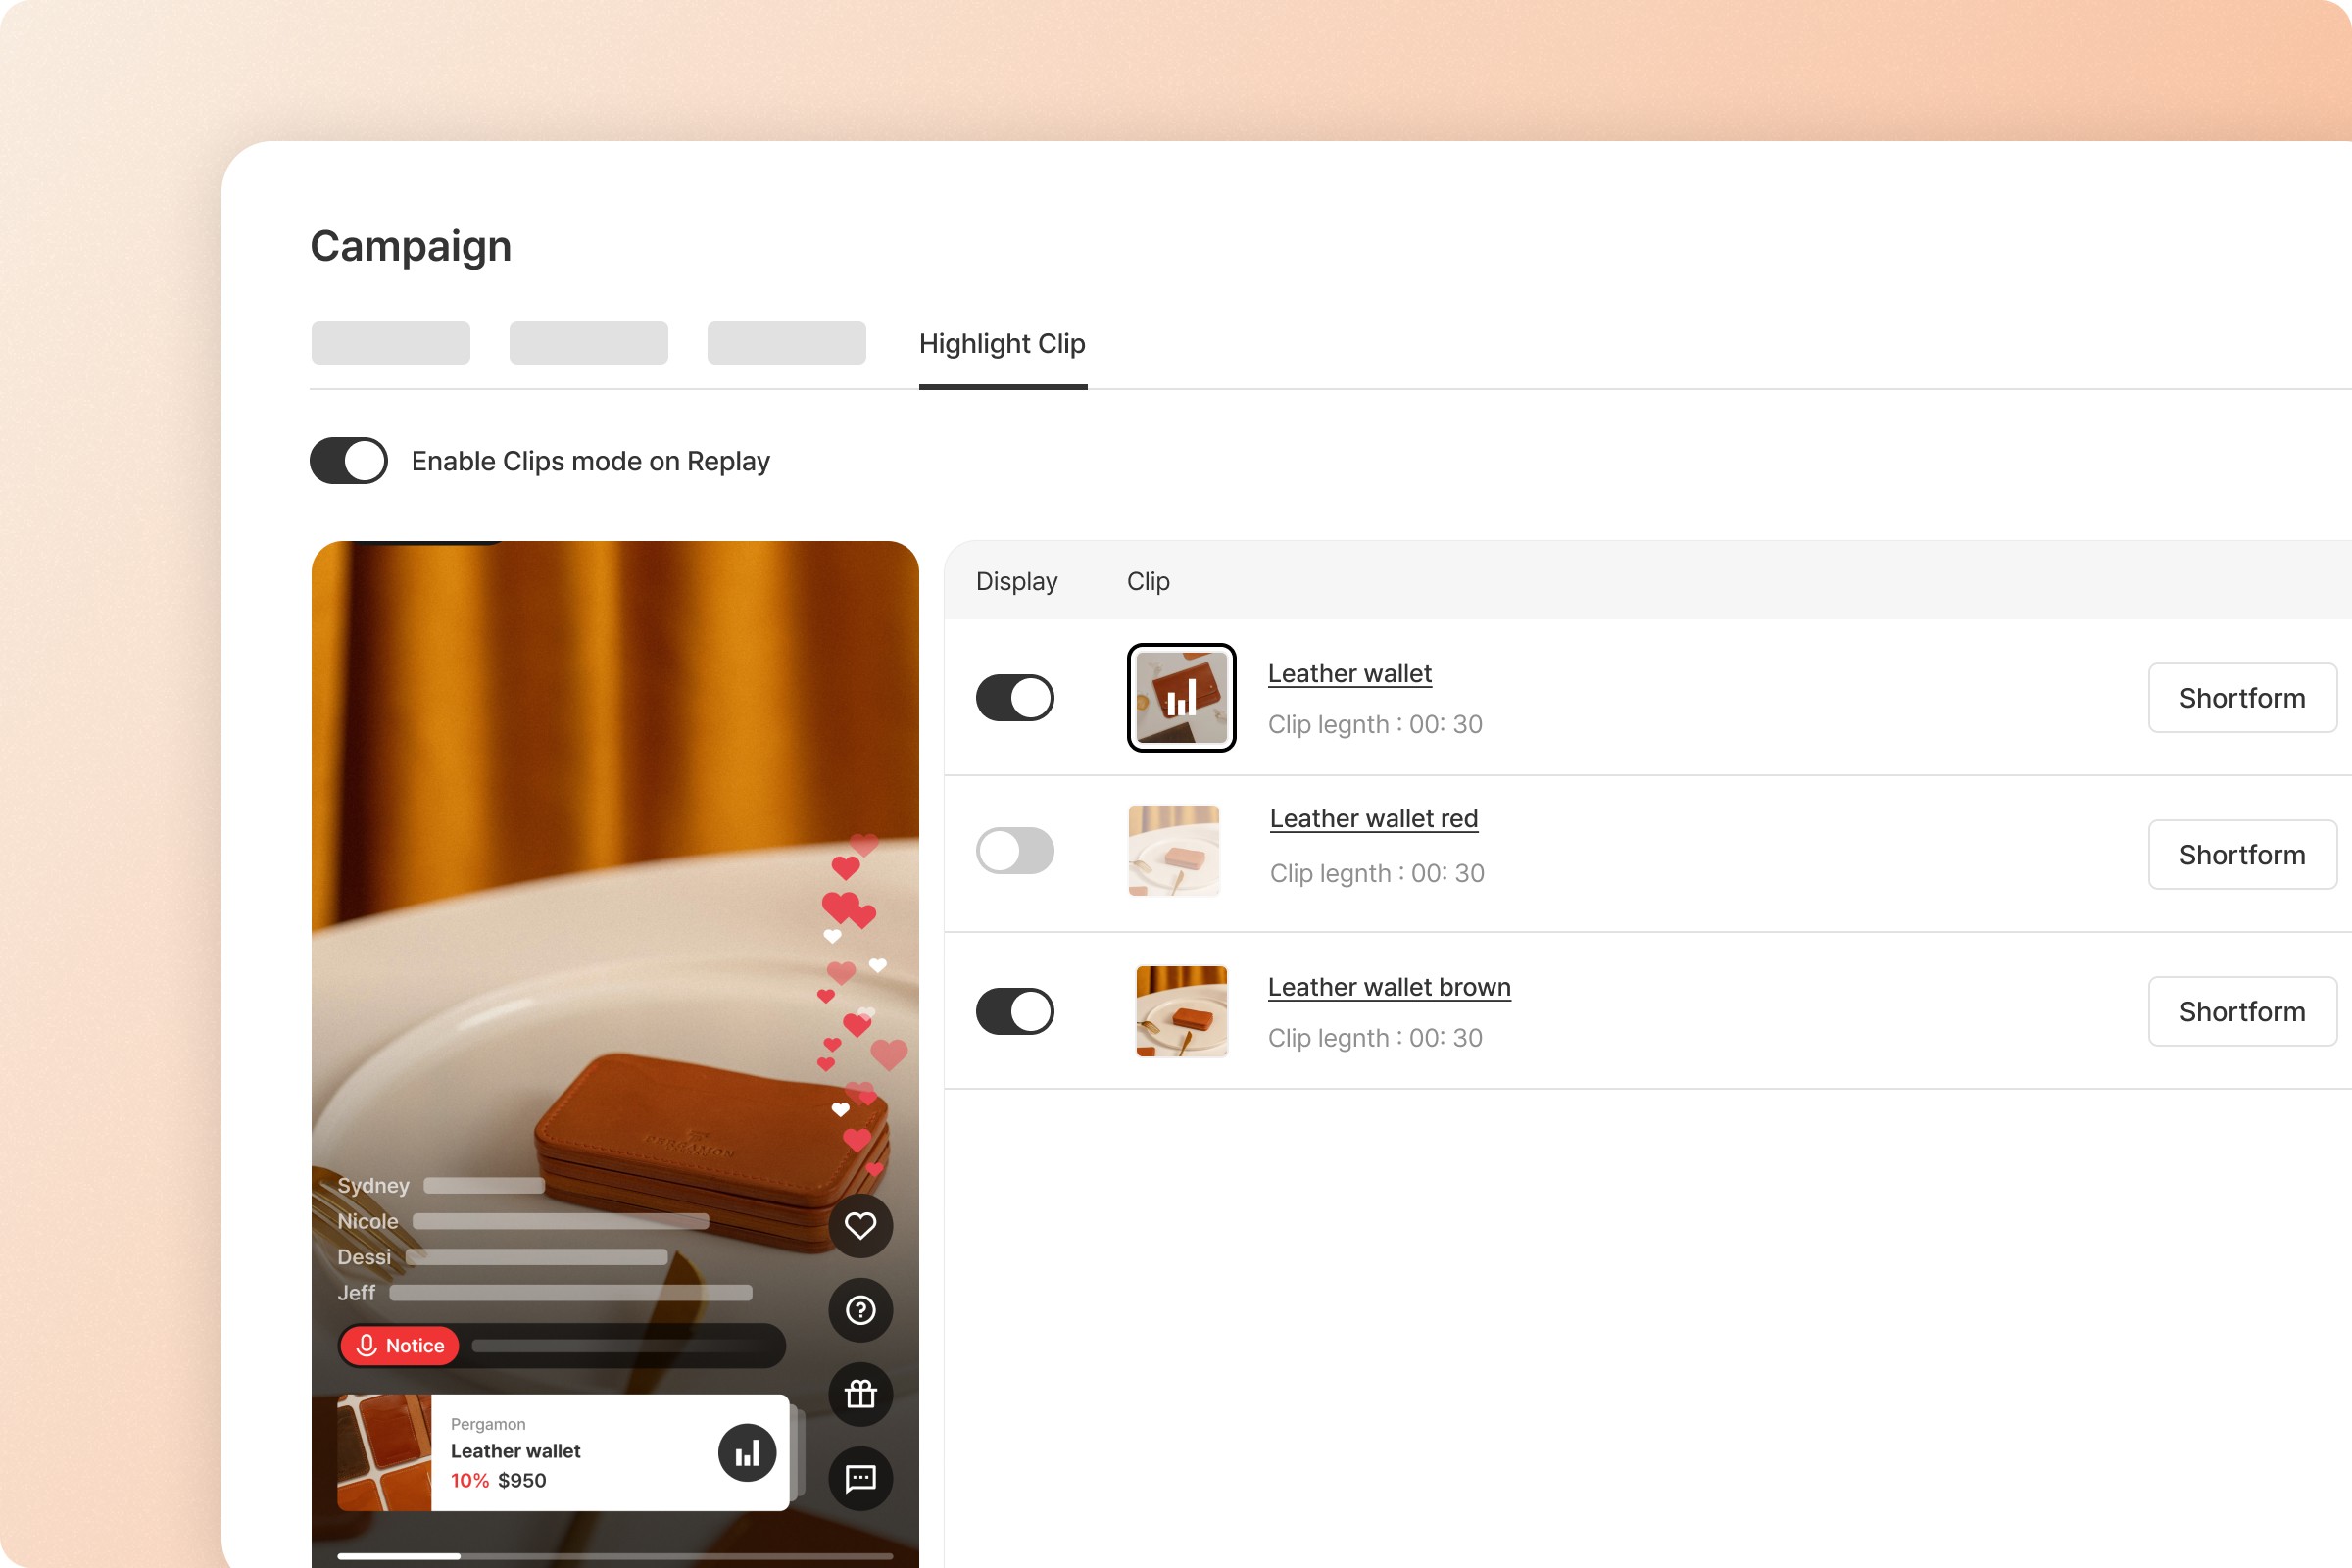The height and width of the screenshot is (1568, 2352).
Task: Enable display for Leather wallet red clip
Action: [x=1014, y=851]
